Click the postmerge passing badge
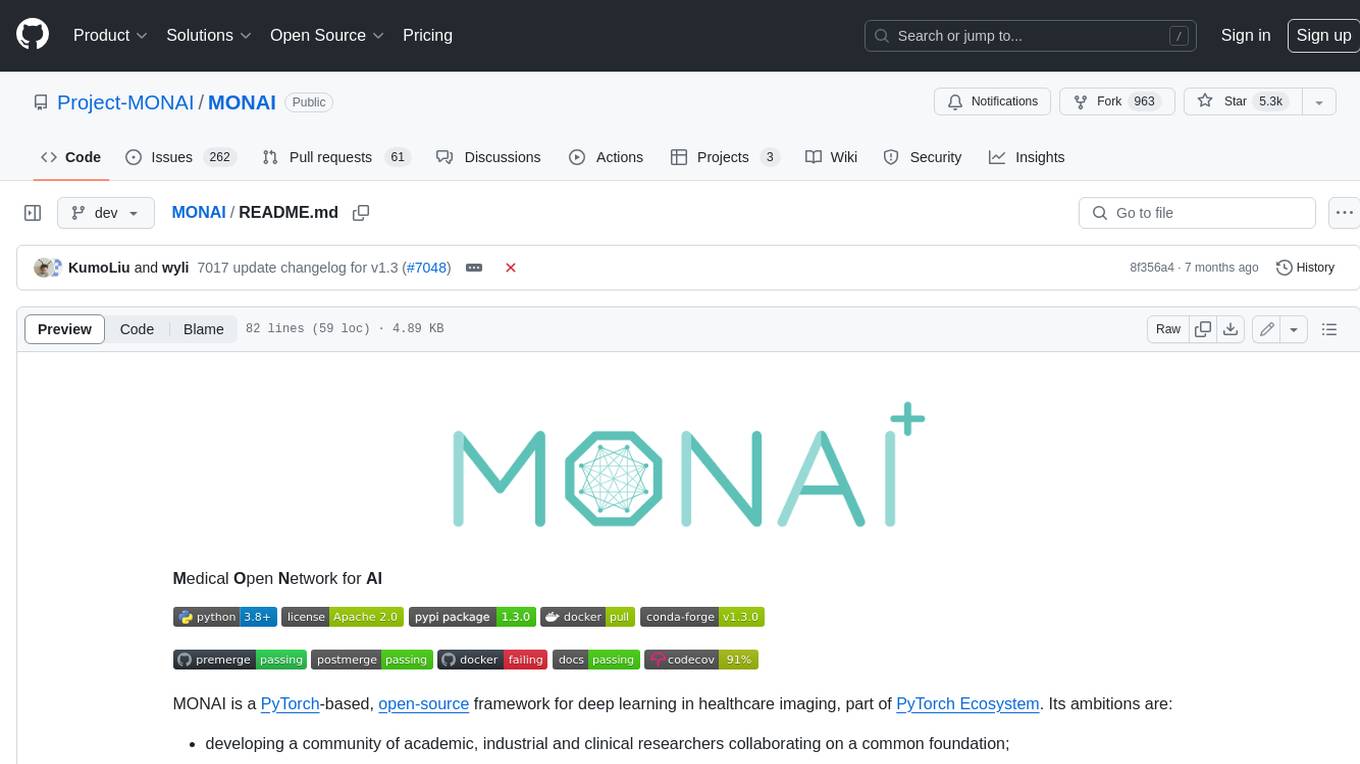 371,659
